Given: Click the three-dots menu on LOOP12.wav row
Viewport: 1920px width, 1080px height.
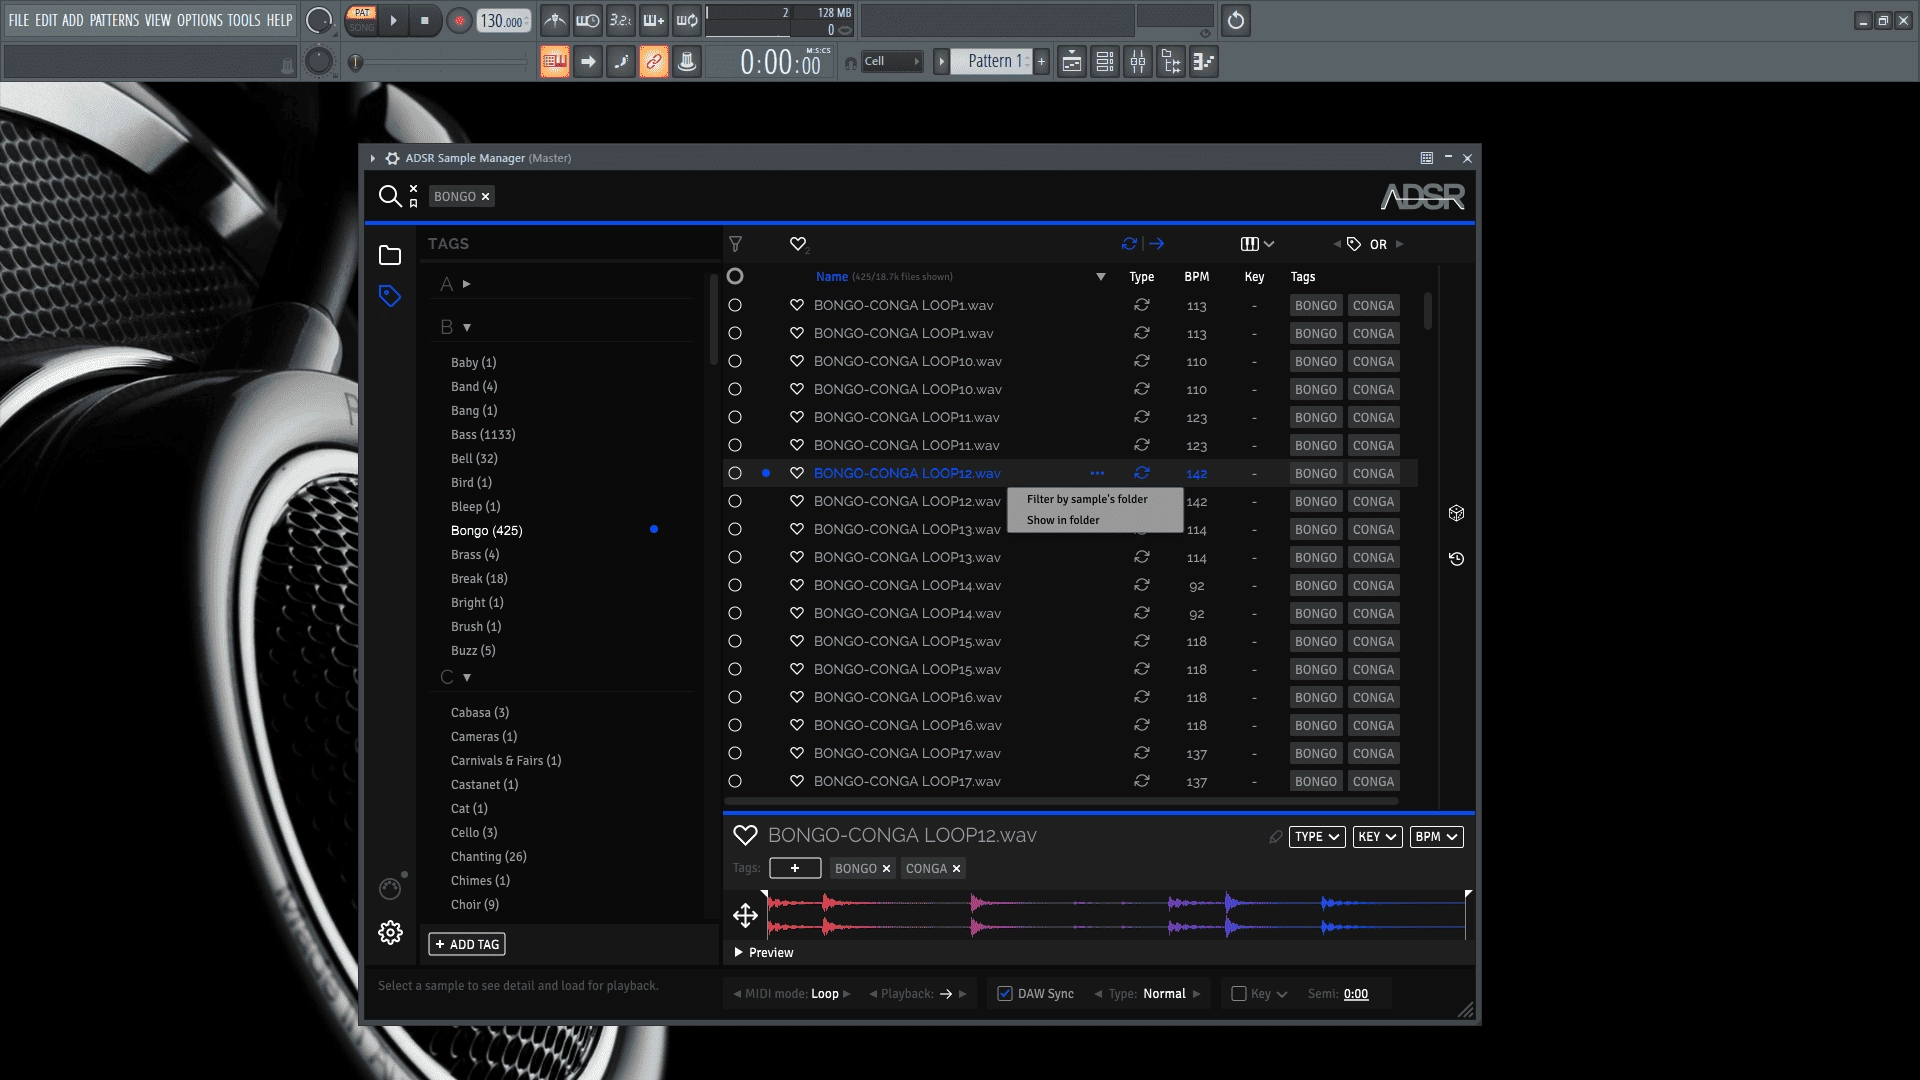Looking at the screenshot, I should tap(1097, 473).
